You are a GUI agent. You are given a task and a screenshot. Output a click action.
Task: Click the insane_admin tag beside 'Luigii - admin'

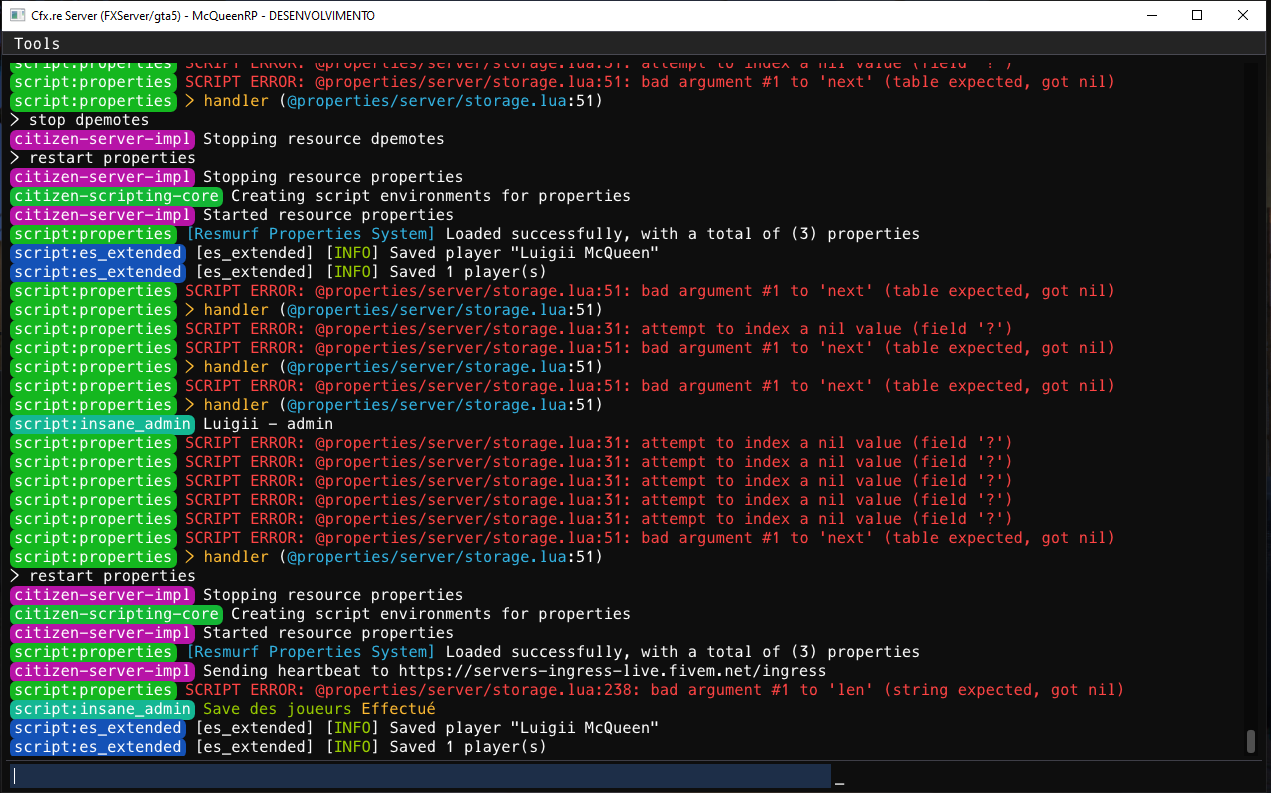click(x=102, y=424)
